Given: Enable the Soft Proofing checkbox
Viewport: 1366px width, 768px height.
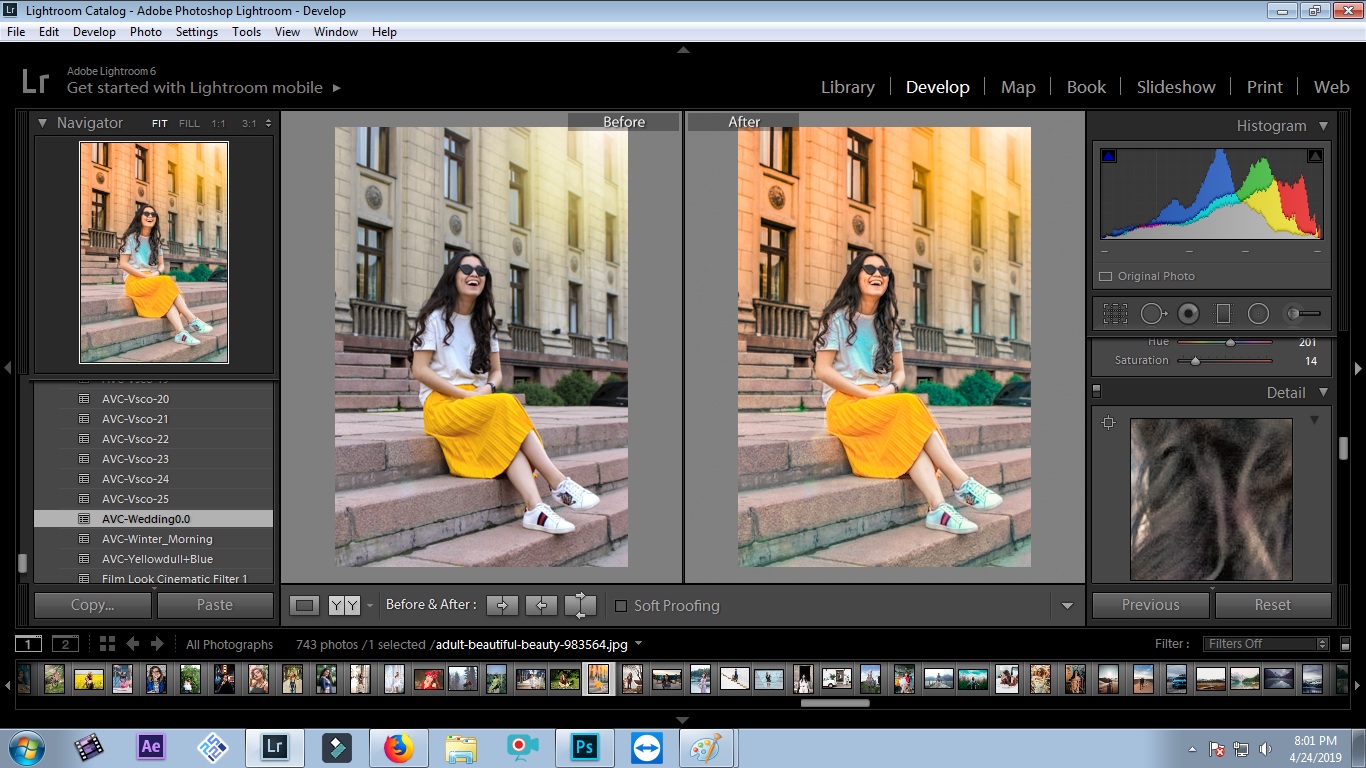Looking at the screenshot, I should coord(621,606).
